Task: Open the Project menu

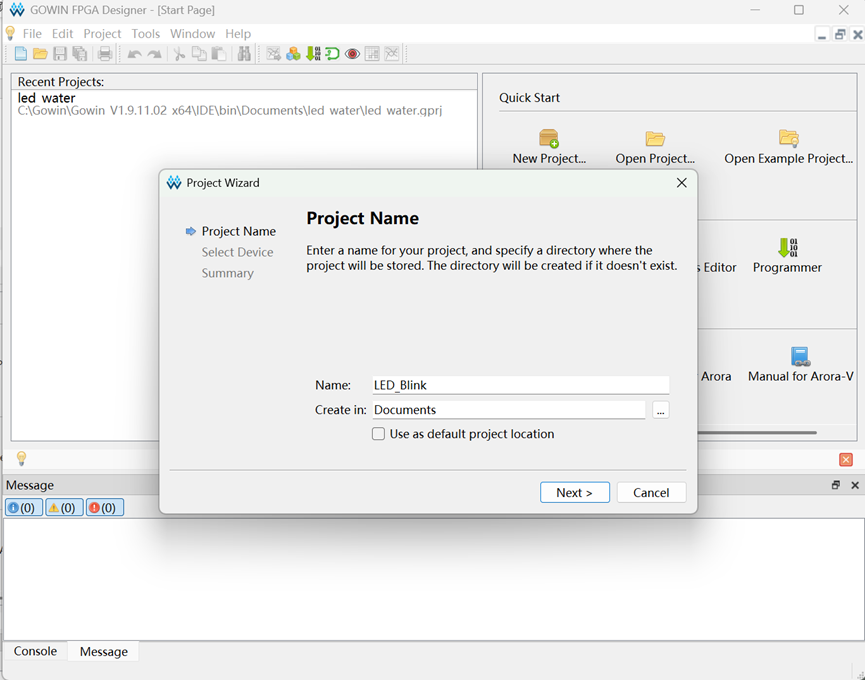Action: pos(102,34)
